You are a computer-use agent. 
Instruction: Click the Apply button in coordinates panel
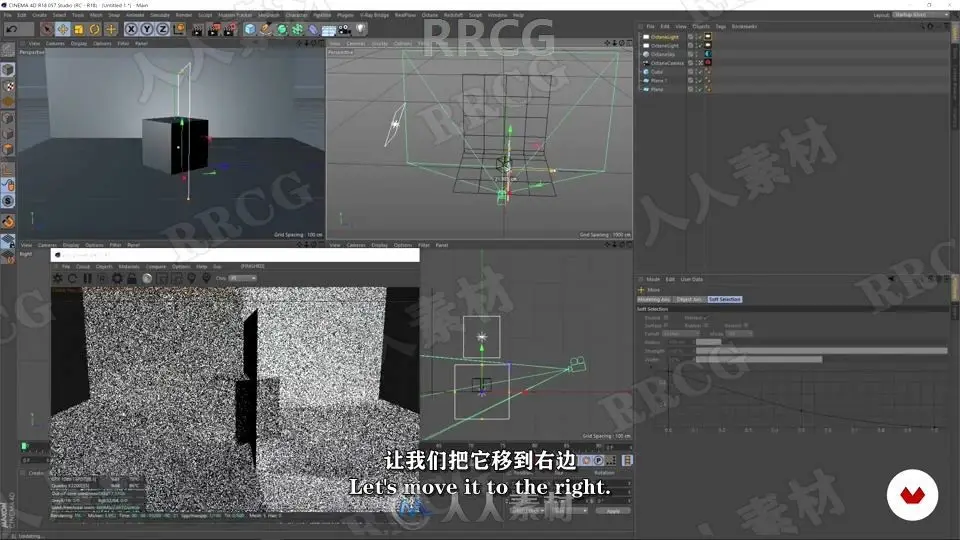(x=613, y=511)
